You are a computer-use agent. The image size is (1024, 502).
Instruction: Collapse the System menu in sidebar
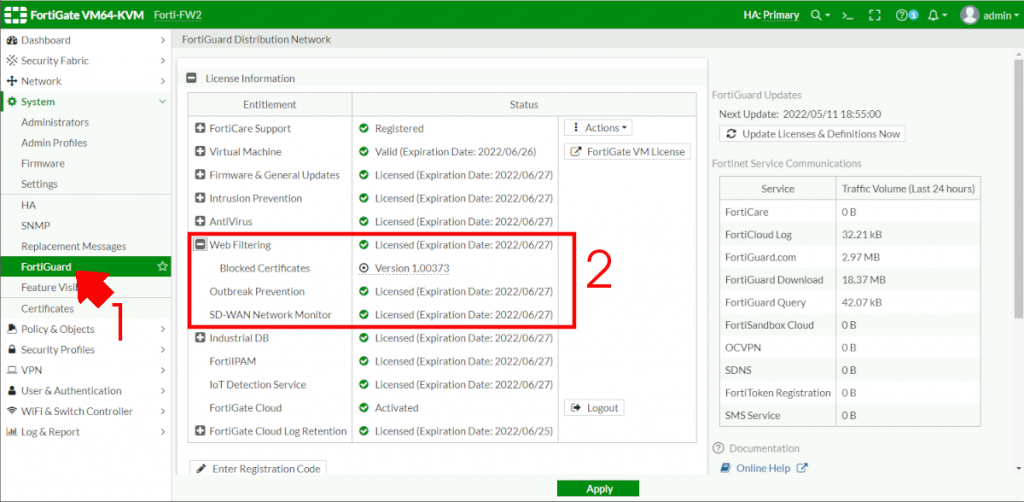click(163, 102)
